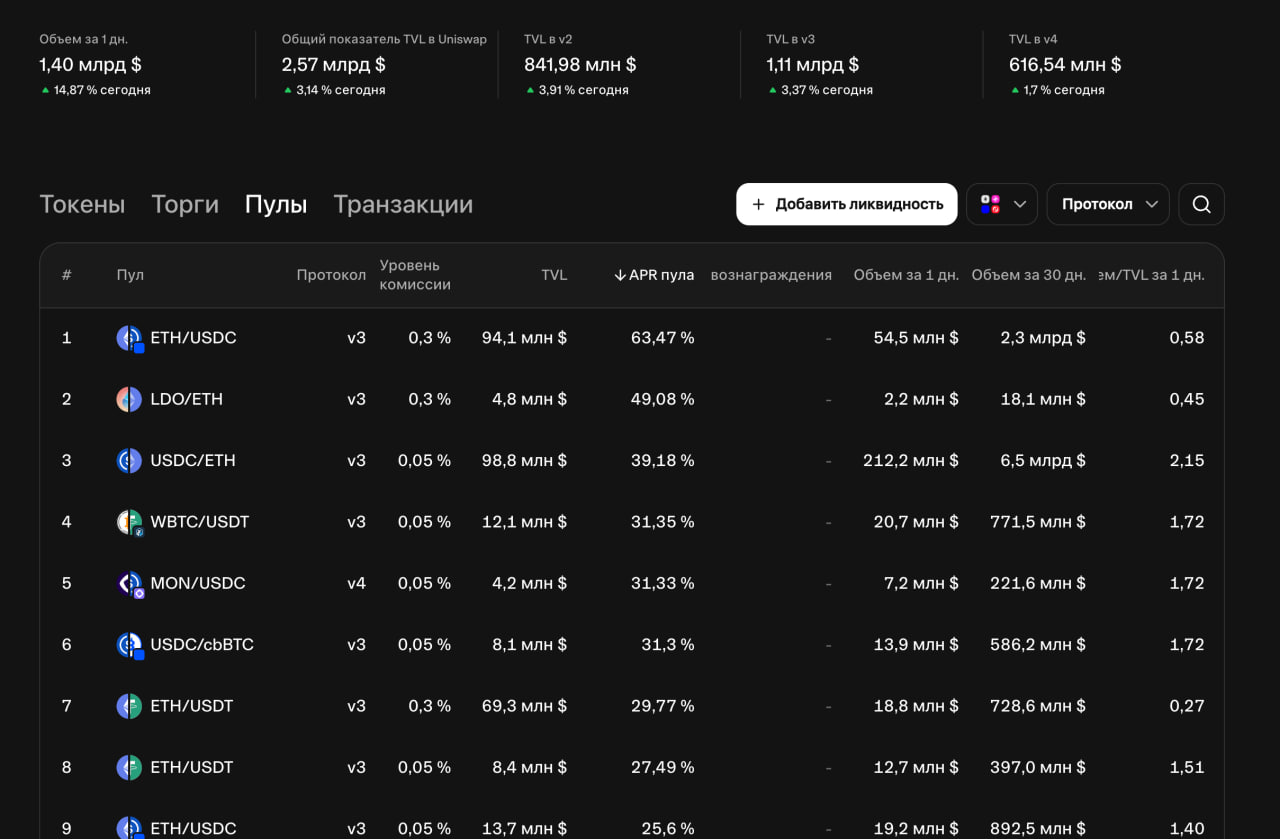Image resolution: width=1280 pixels, height=839 pixels.
Task: Open the network selector dropdown
Action: (x=1002, y=204)
